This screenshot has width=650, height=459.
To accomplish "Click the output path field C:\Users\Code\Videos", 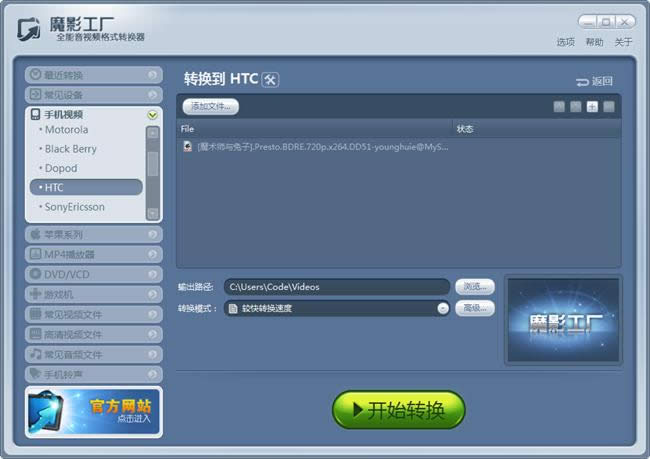I will tap(337, 287).
